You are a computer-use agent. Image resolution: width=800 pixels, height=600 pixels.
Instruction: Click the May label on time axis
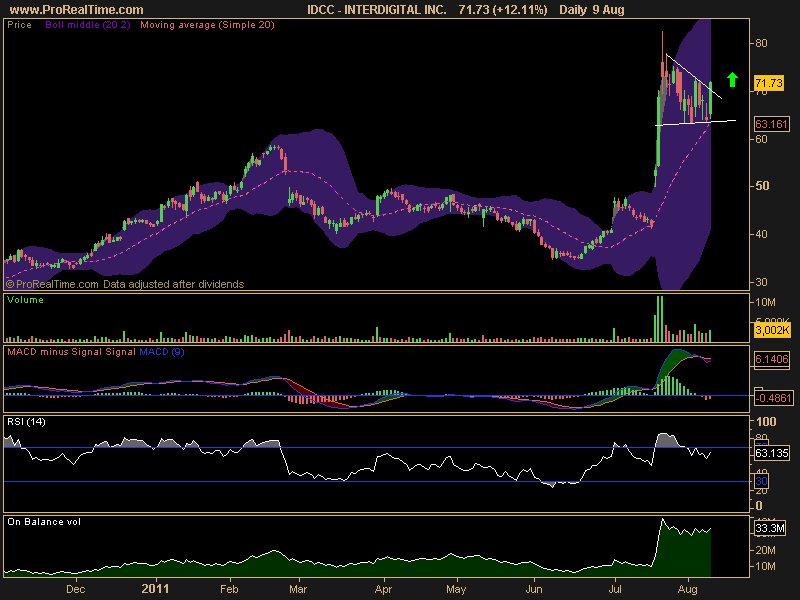pos(456,589)
